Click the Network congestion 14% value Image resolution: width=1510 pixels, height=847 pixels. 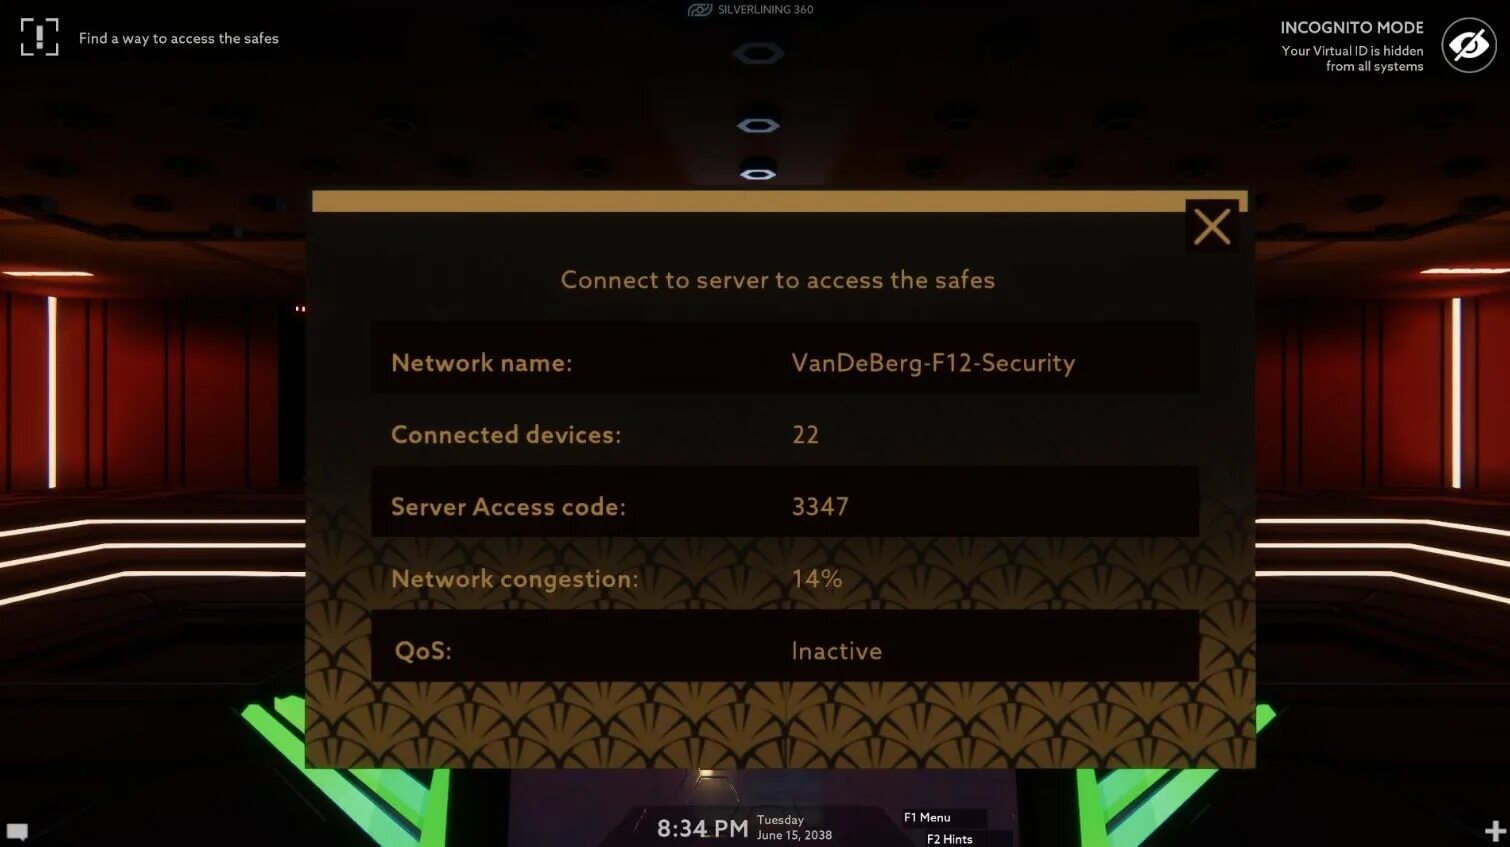point(816,579)
